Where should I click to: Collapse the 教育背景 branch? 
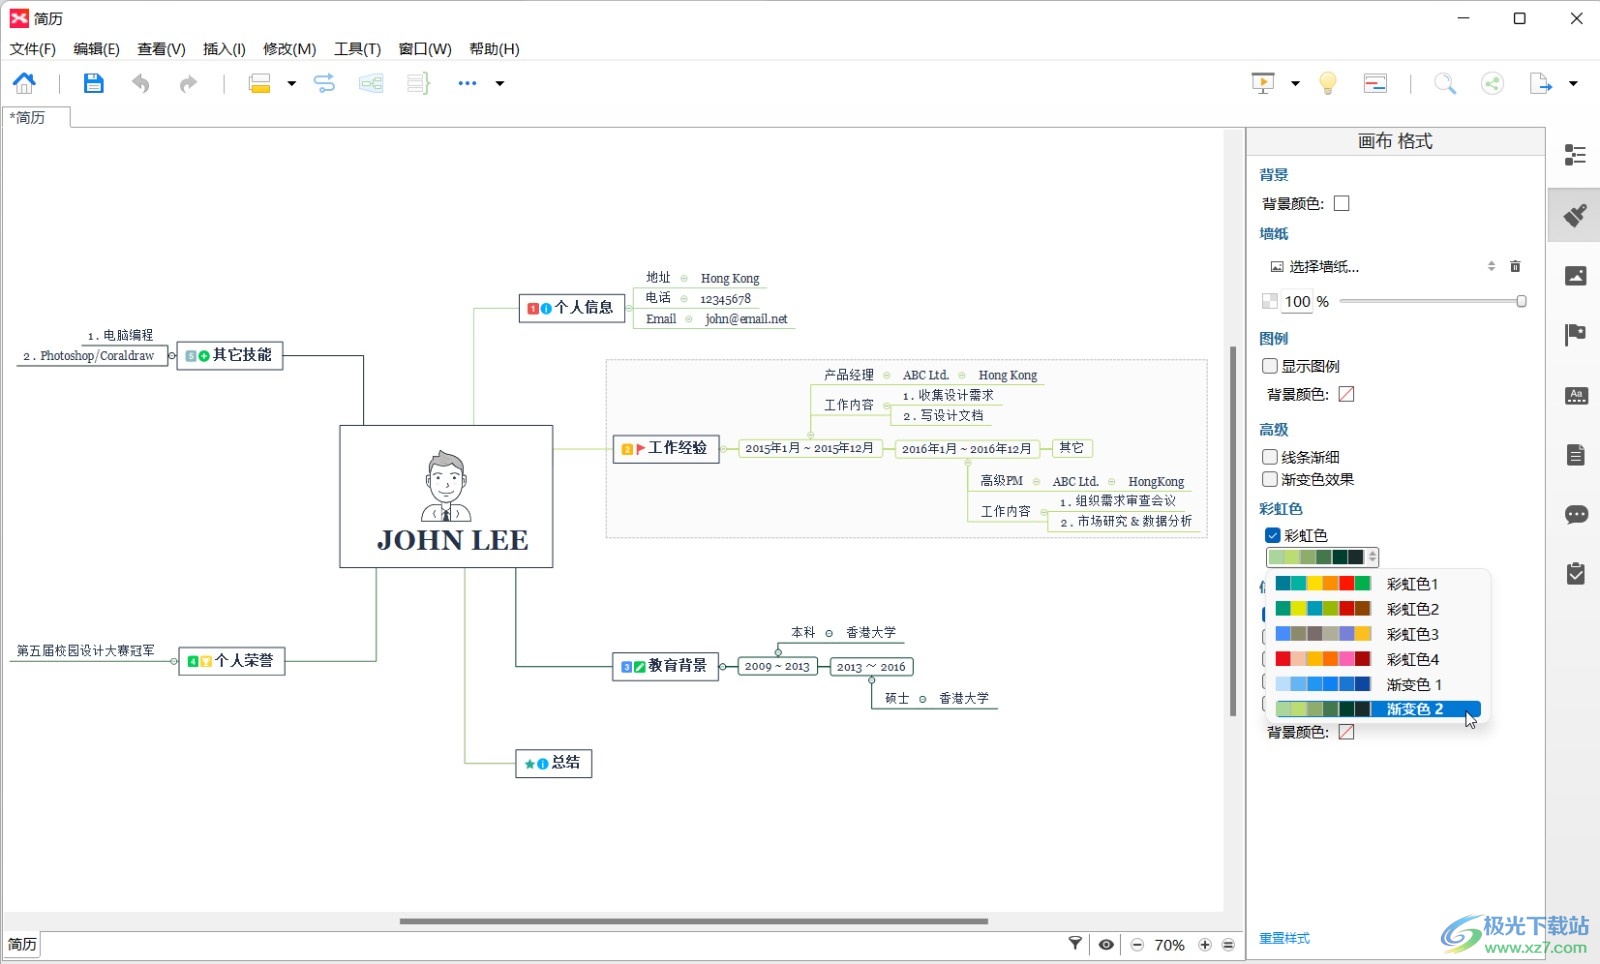724,667
